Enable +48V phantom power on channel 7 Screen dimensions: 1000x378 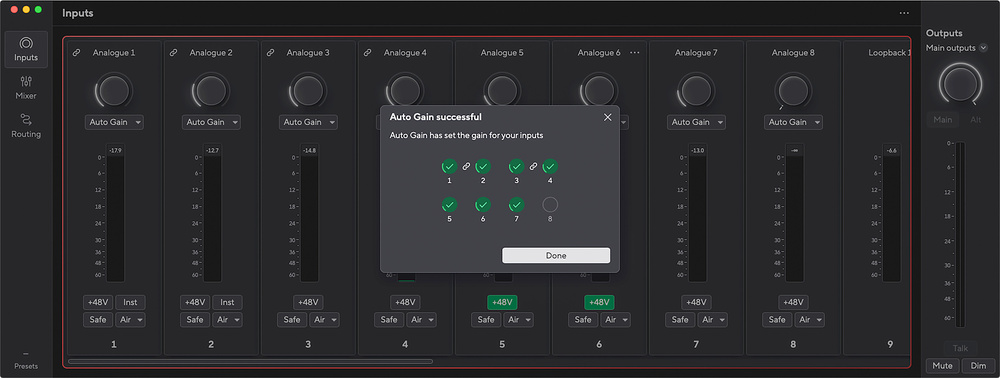[x=696, y=302]
